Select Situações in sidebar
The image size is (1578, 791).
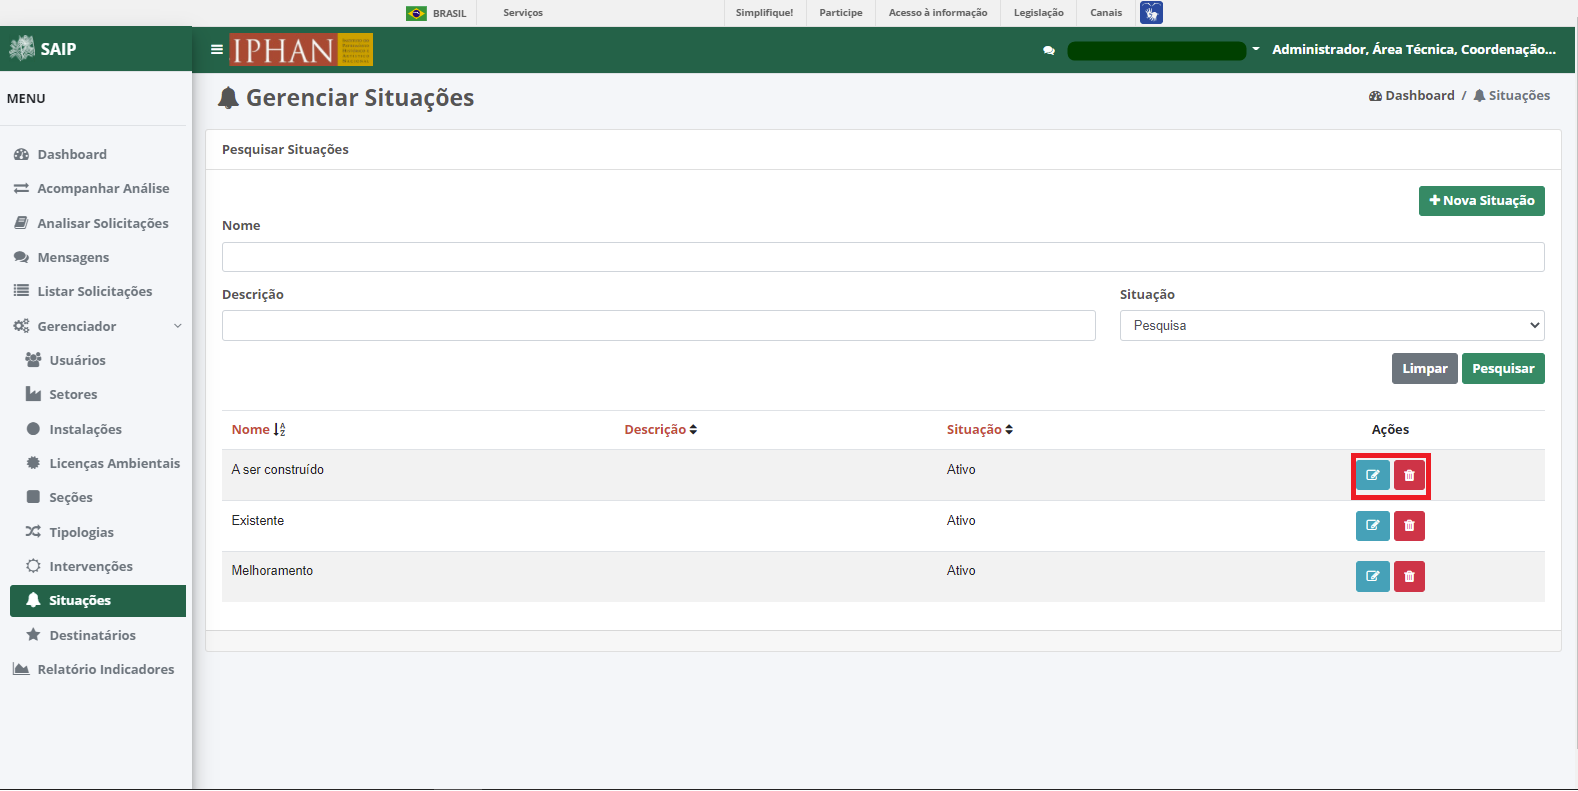pos(98,601)
